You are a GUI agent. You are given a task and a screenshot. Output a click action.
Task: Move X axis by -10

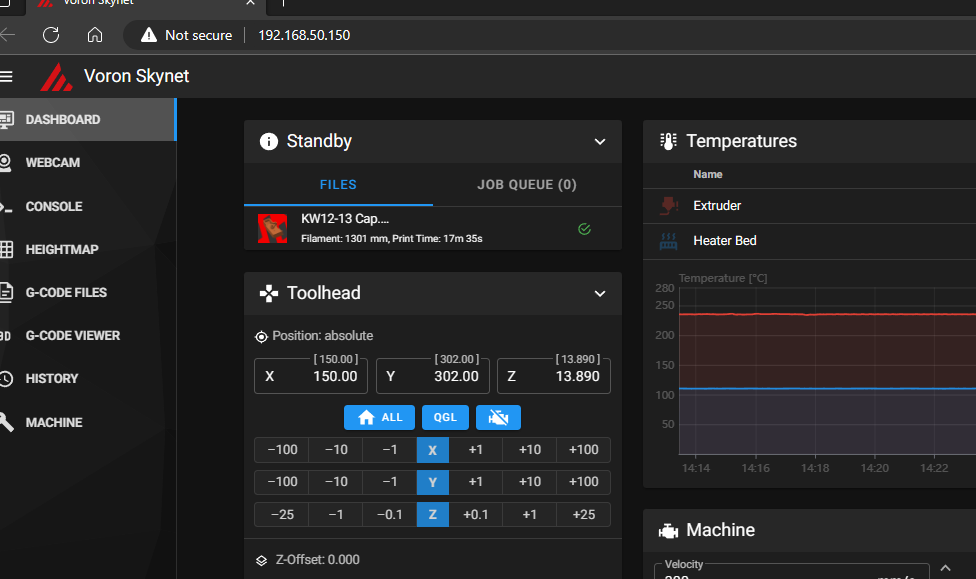tap(336, 450)
